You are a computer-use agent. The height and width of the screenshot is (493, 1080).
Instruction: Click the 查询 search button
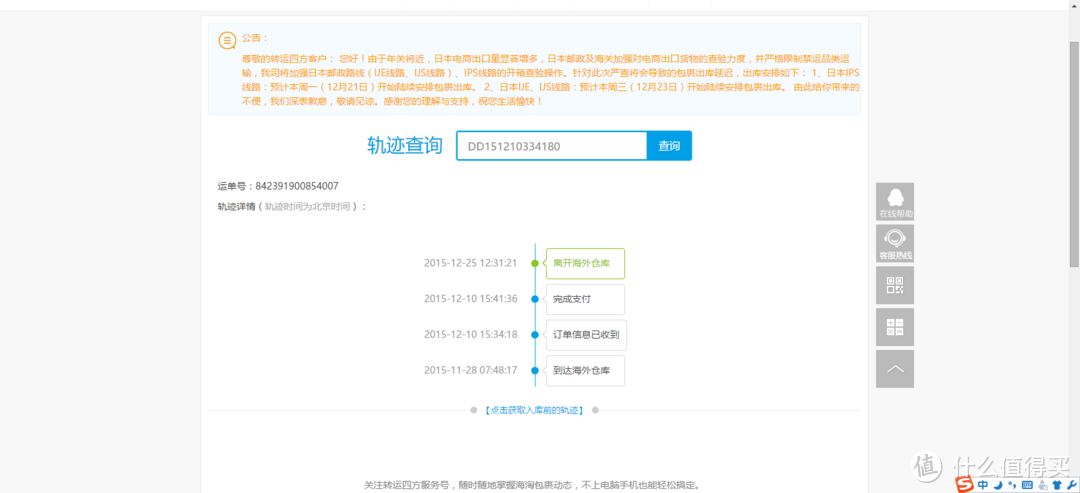[669, 146]
